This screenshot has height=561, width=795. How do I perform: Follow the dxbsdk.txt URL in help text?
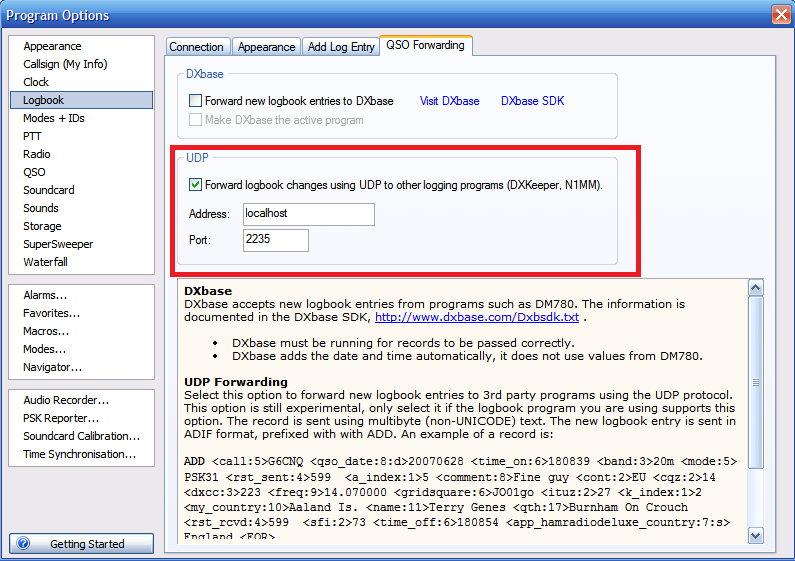476,317
